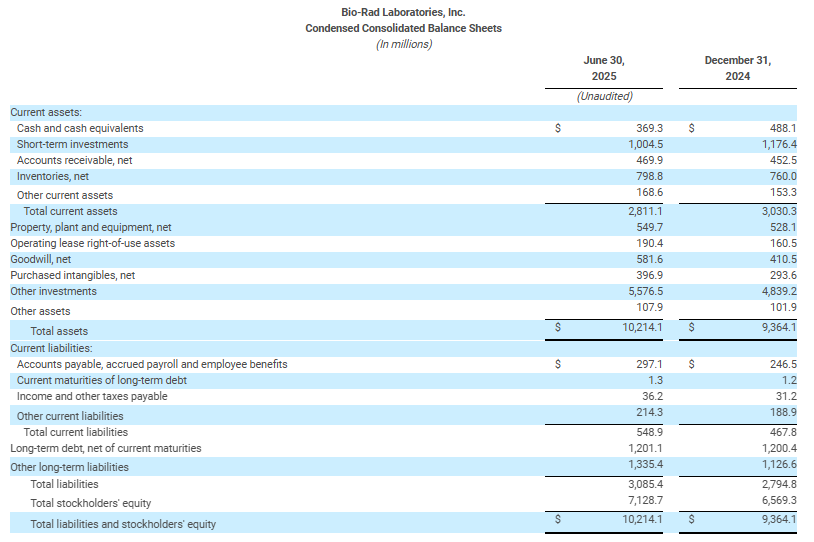Click 'Other current assets' label
This screenshot has width=814, height=542.
[x=64, y=195]
